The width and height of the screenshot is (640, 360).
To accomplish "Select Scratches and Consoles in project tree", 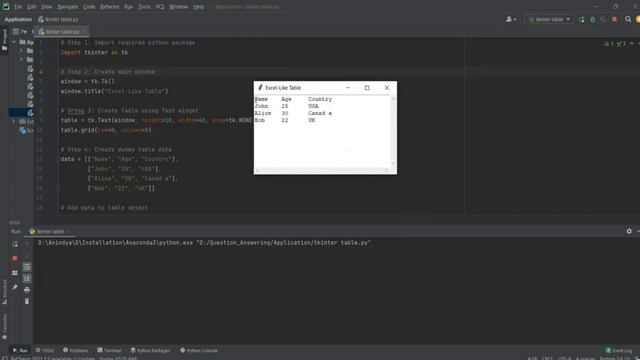I will (x=26, y=131).
